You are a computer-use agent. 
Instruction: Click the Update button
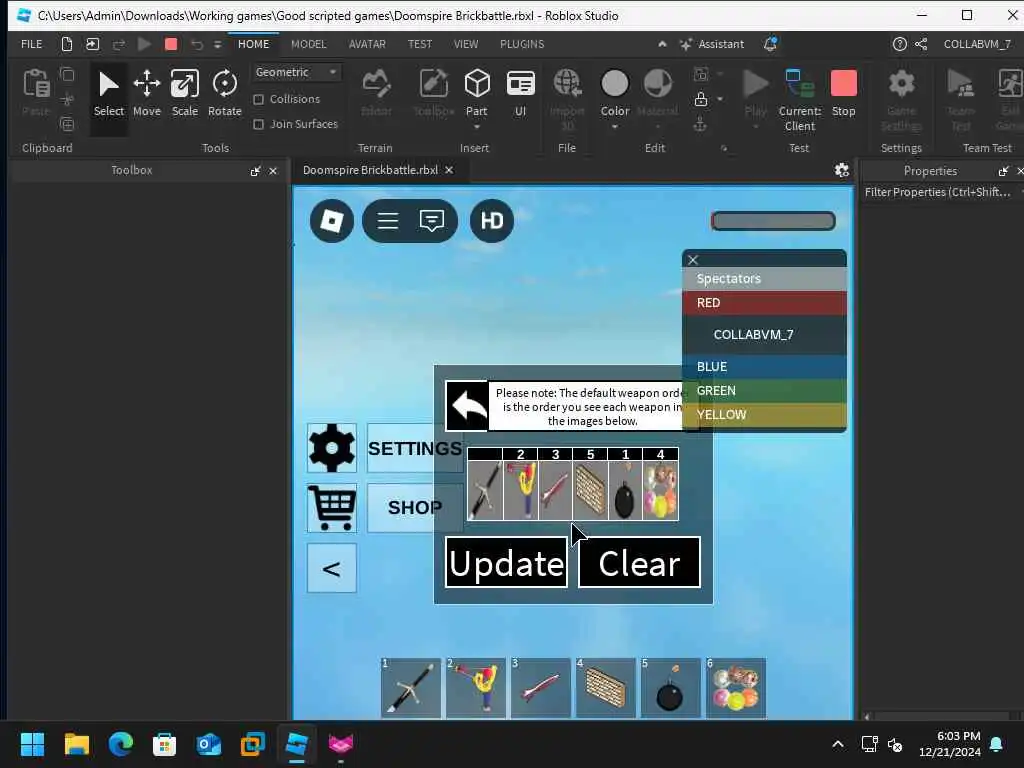pos(506,562)
